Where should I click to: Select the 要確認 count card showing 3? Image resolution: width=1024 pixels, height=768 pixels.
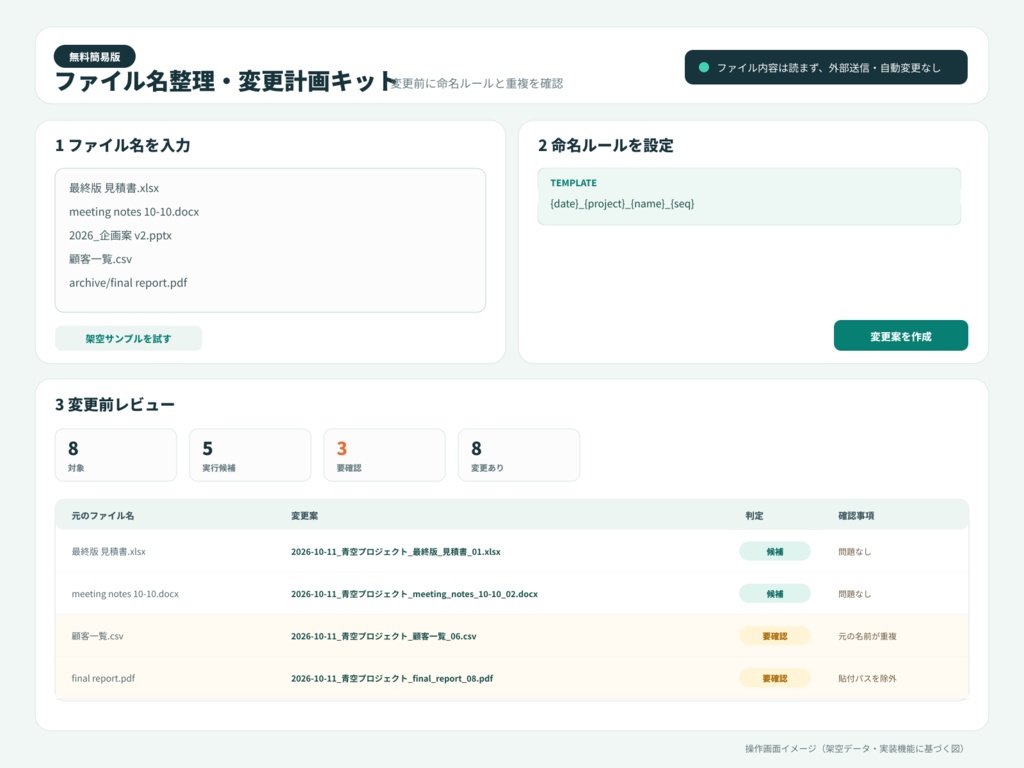(385, 455)
